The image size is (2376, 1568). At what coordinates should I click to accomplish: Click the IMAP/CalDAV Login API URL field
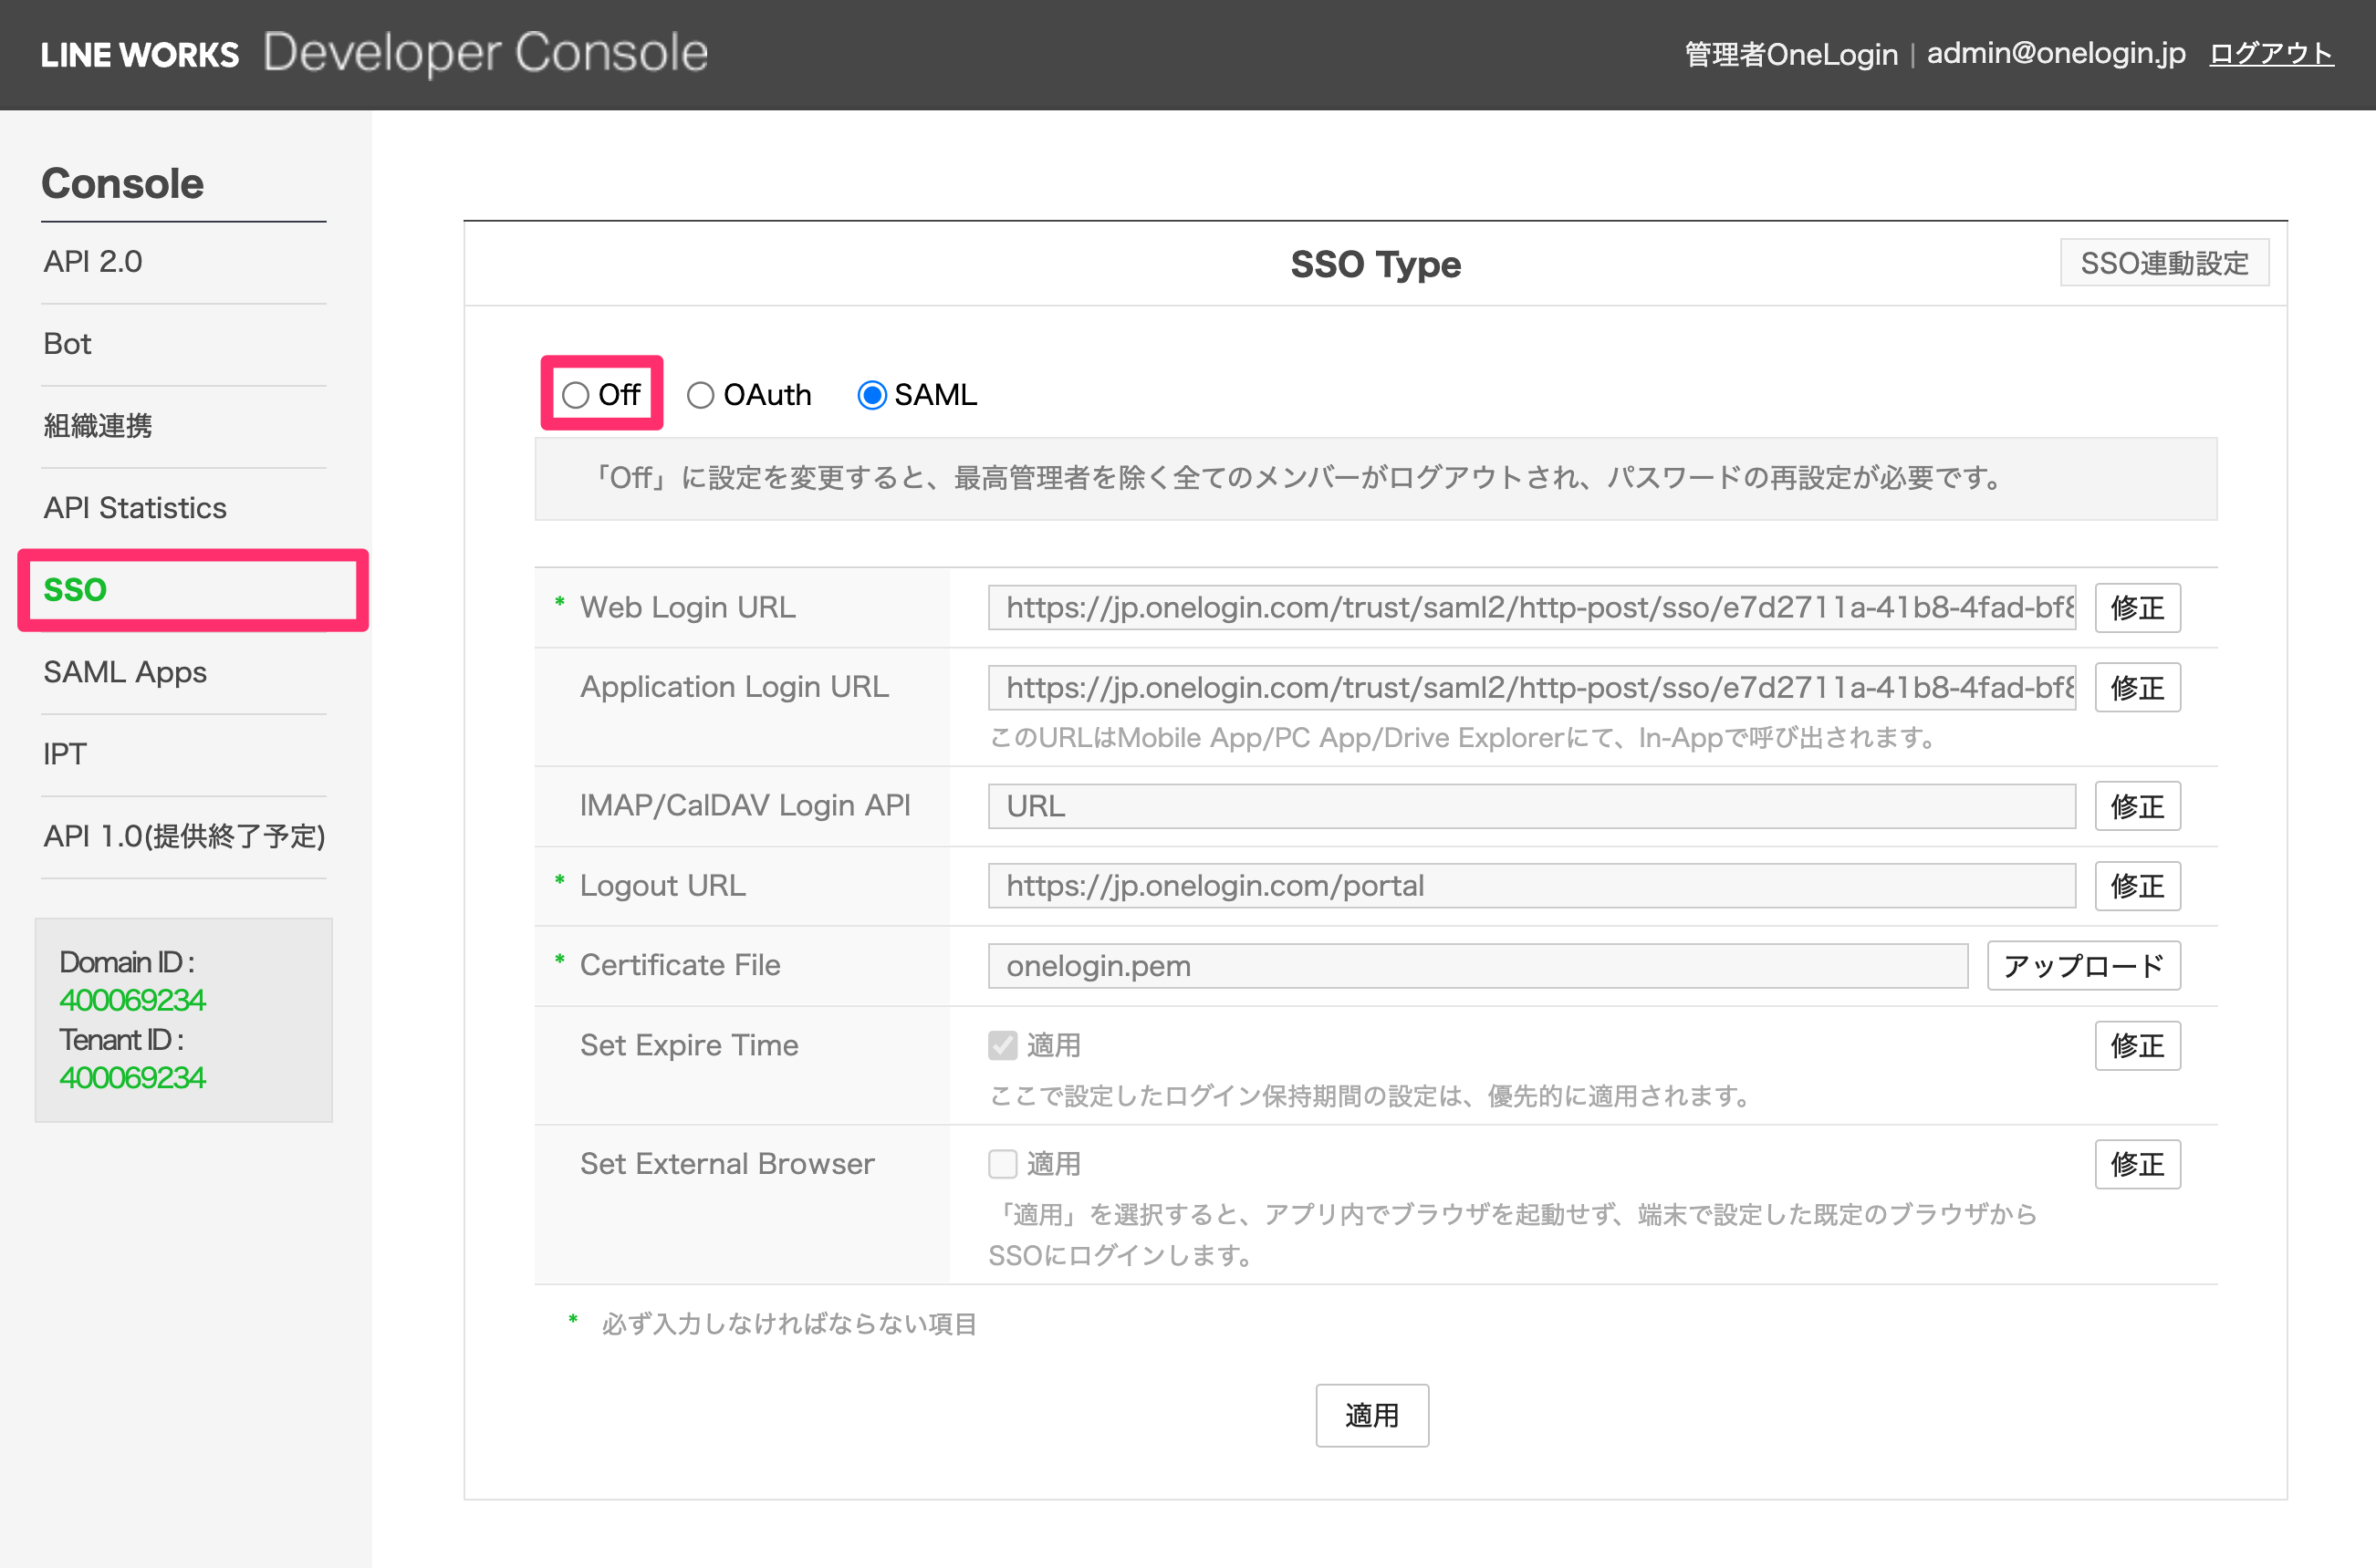[1531, 806]
